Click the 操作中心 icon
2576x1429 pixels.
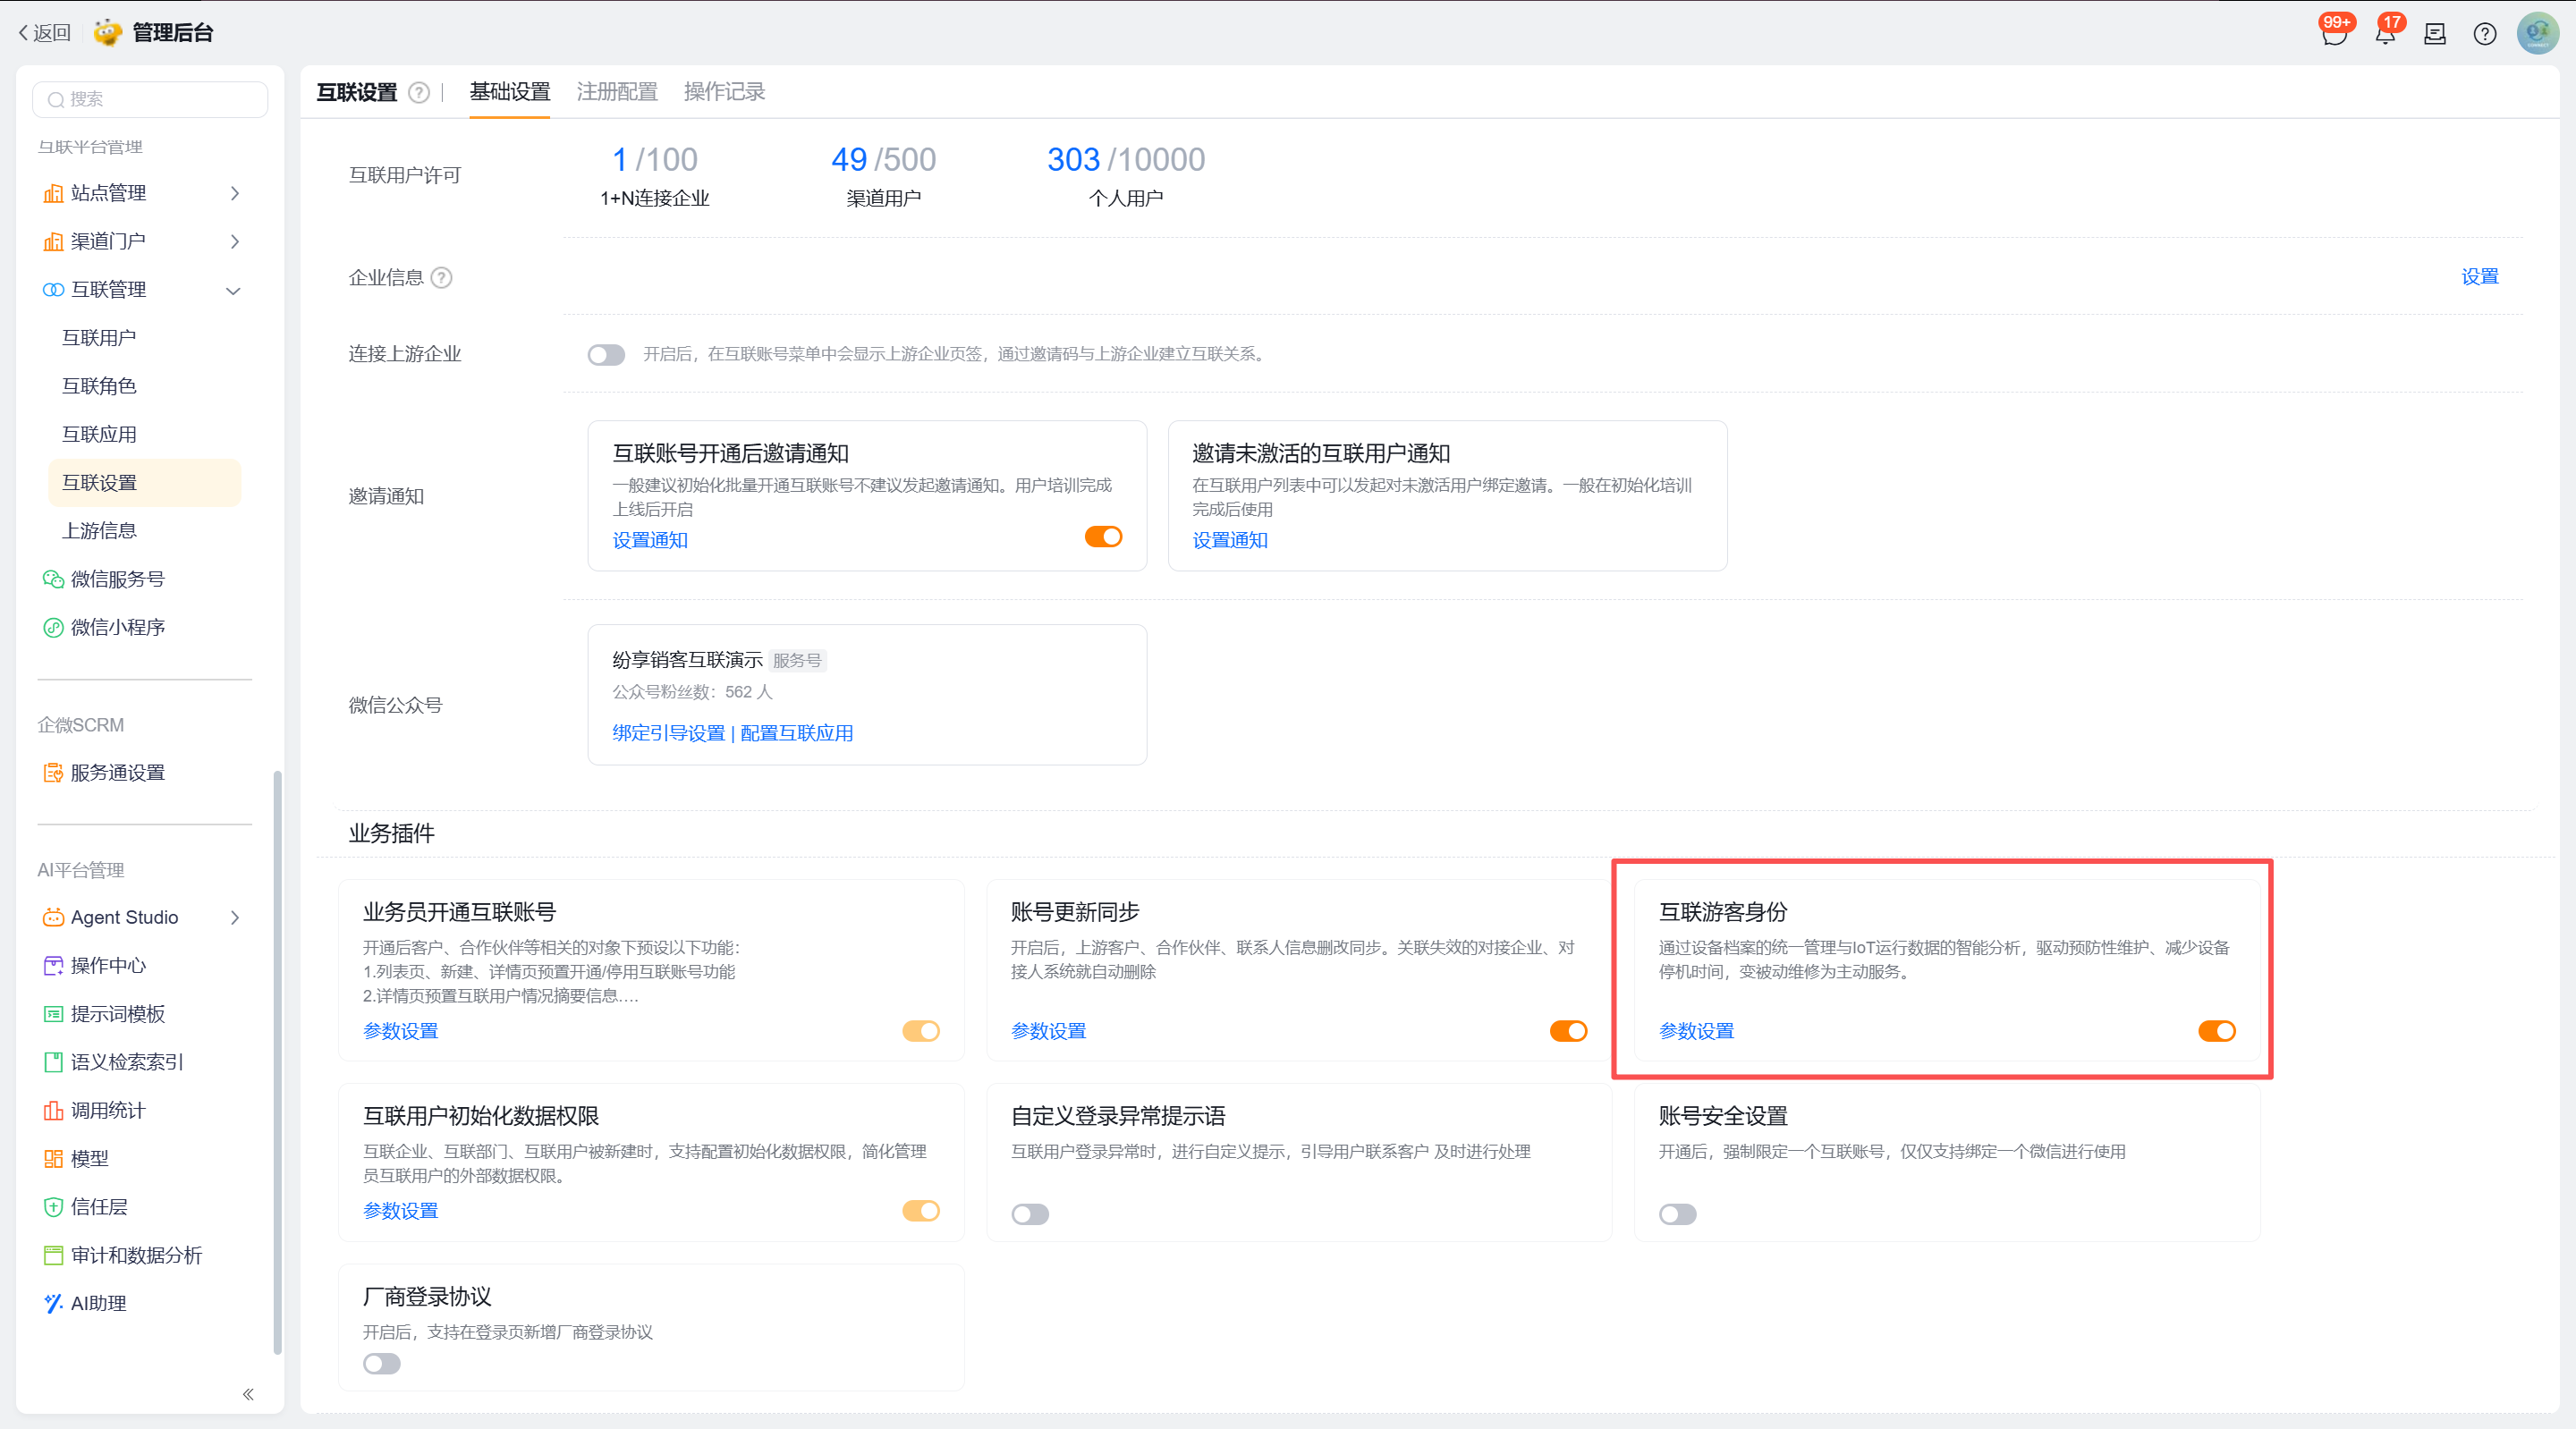click(53, 965)
